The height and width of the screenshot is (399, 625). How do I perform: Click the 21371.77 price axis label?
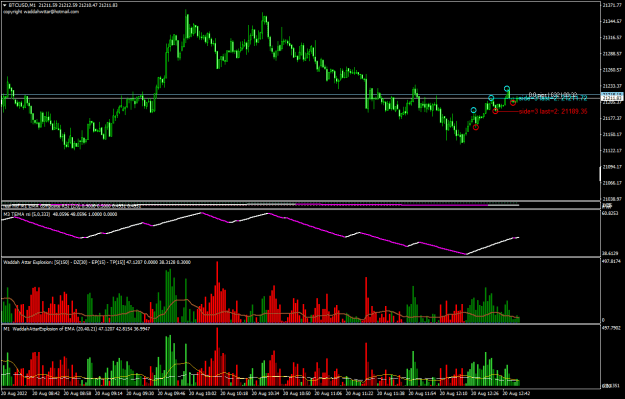click(x=612, y=5)
